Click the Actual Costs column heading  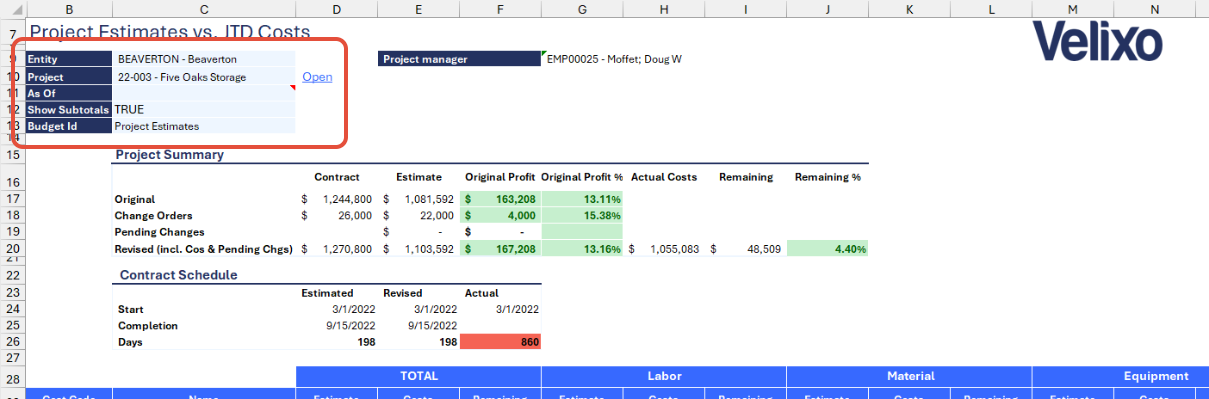[x=664, y=177]
